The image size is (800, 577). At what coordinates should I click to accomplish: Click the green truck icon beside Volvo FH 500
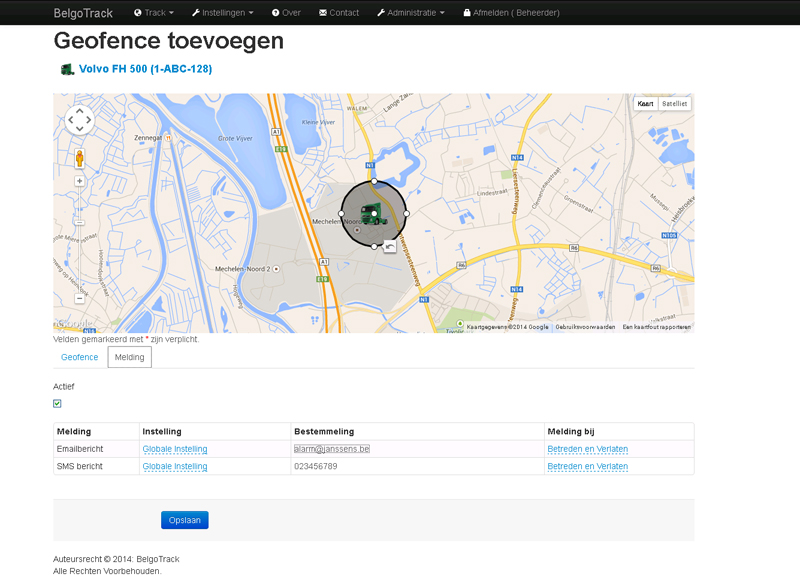67,69
